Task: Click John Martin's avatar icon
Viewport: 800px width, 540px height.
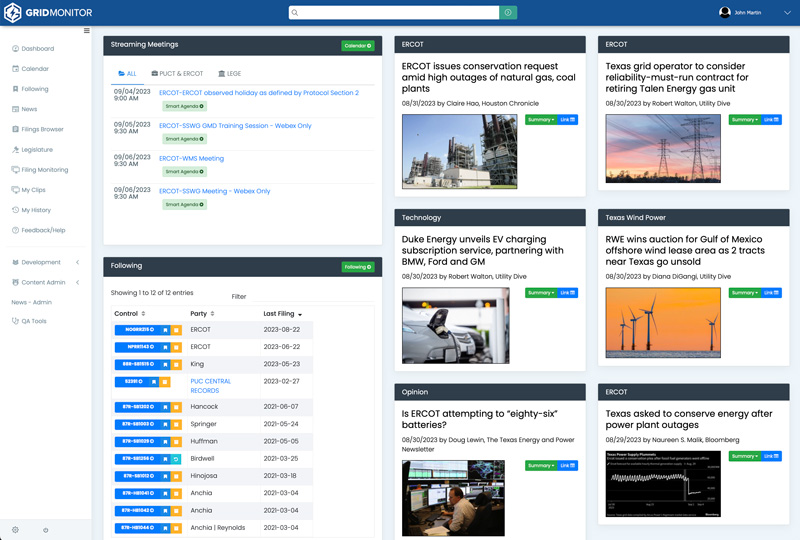Action: [724, 12]
